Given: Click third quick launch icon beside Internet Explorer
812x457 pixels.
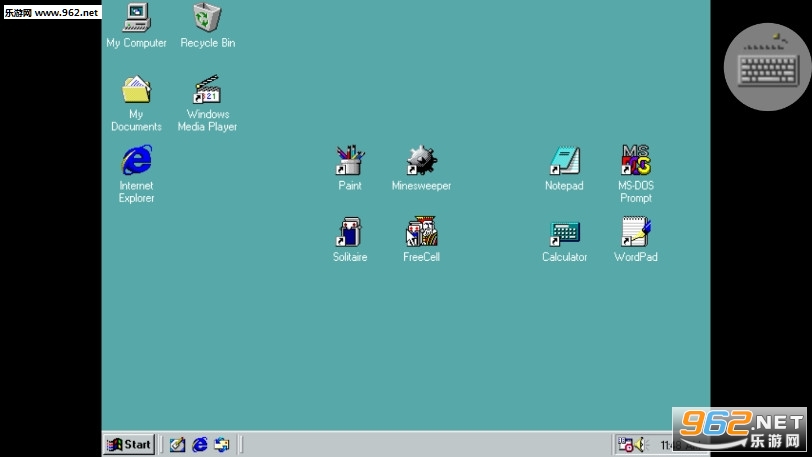Looking at the screenshot, I should pos(222,444).
